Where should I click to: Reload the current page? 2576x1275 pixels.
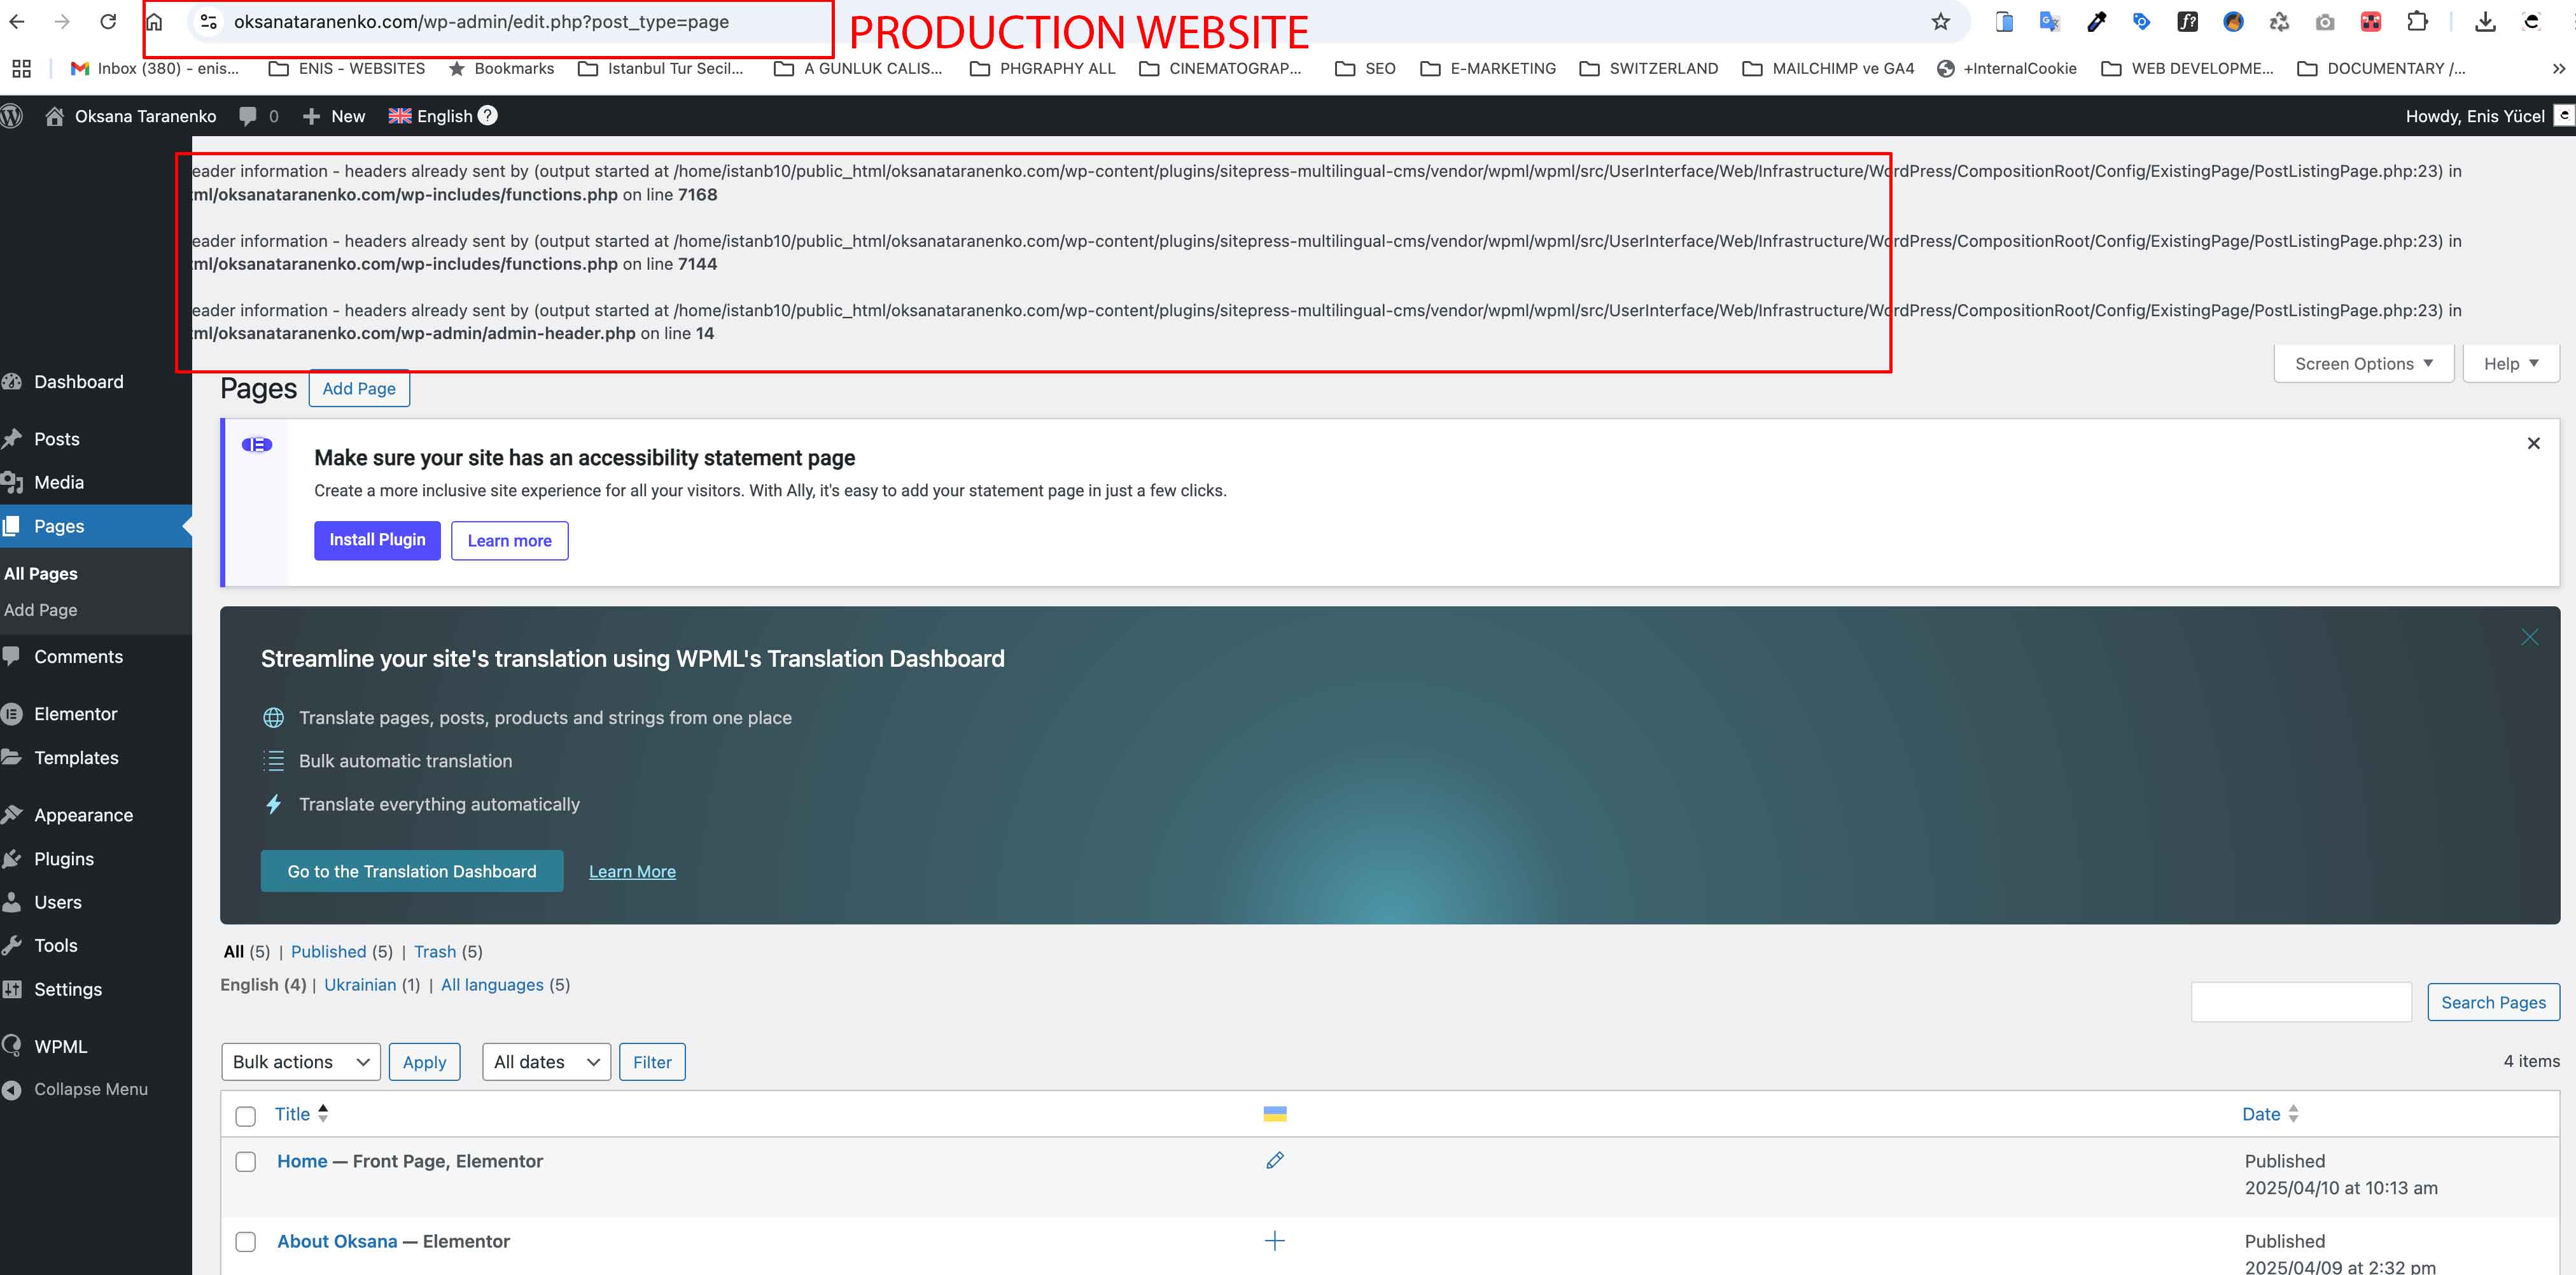coord(108,21)
